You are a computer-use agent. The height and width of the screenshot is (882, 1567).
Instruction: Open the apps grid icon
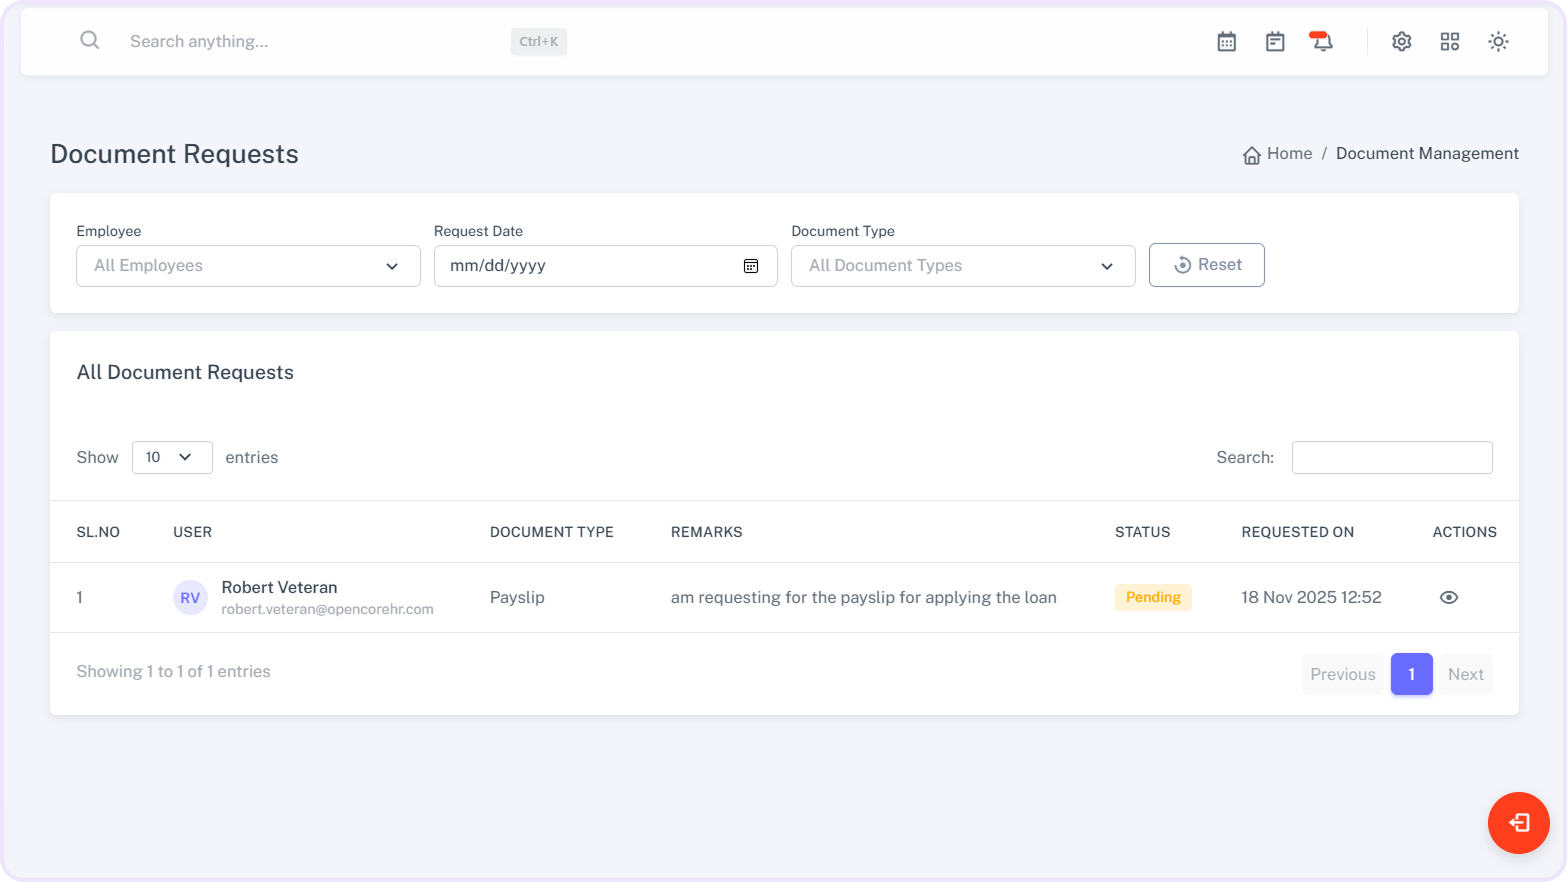tap(1450, 42)
